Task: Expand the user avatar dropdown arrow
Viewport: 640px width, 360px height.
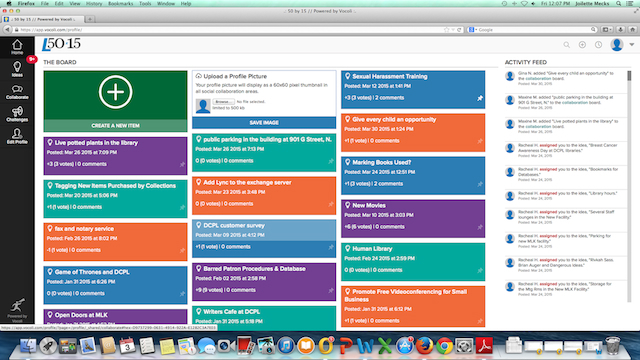Action: (631, 44)
